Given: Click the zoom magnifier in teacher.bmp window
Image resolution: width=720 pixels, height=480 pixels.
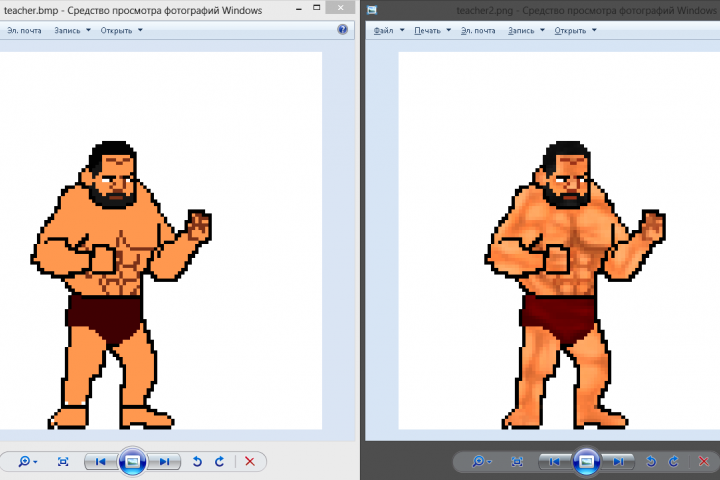Looking at the screenshot, I should pos(27,462).
